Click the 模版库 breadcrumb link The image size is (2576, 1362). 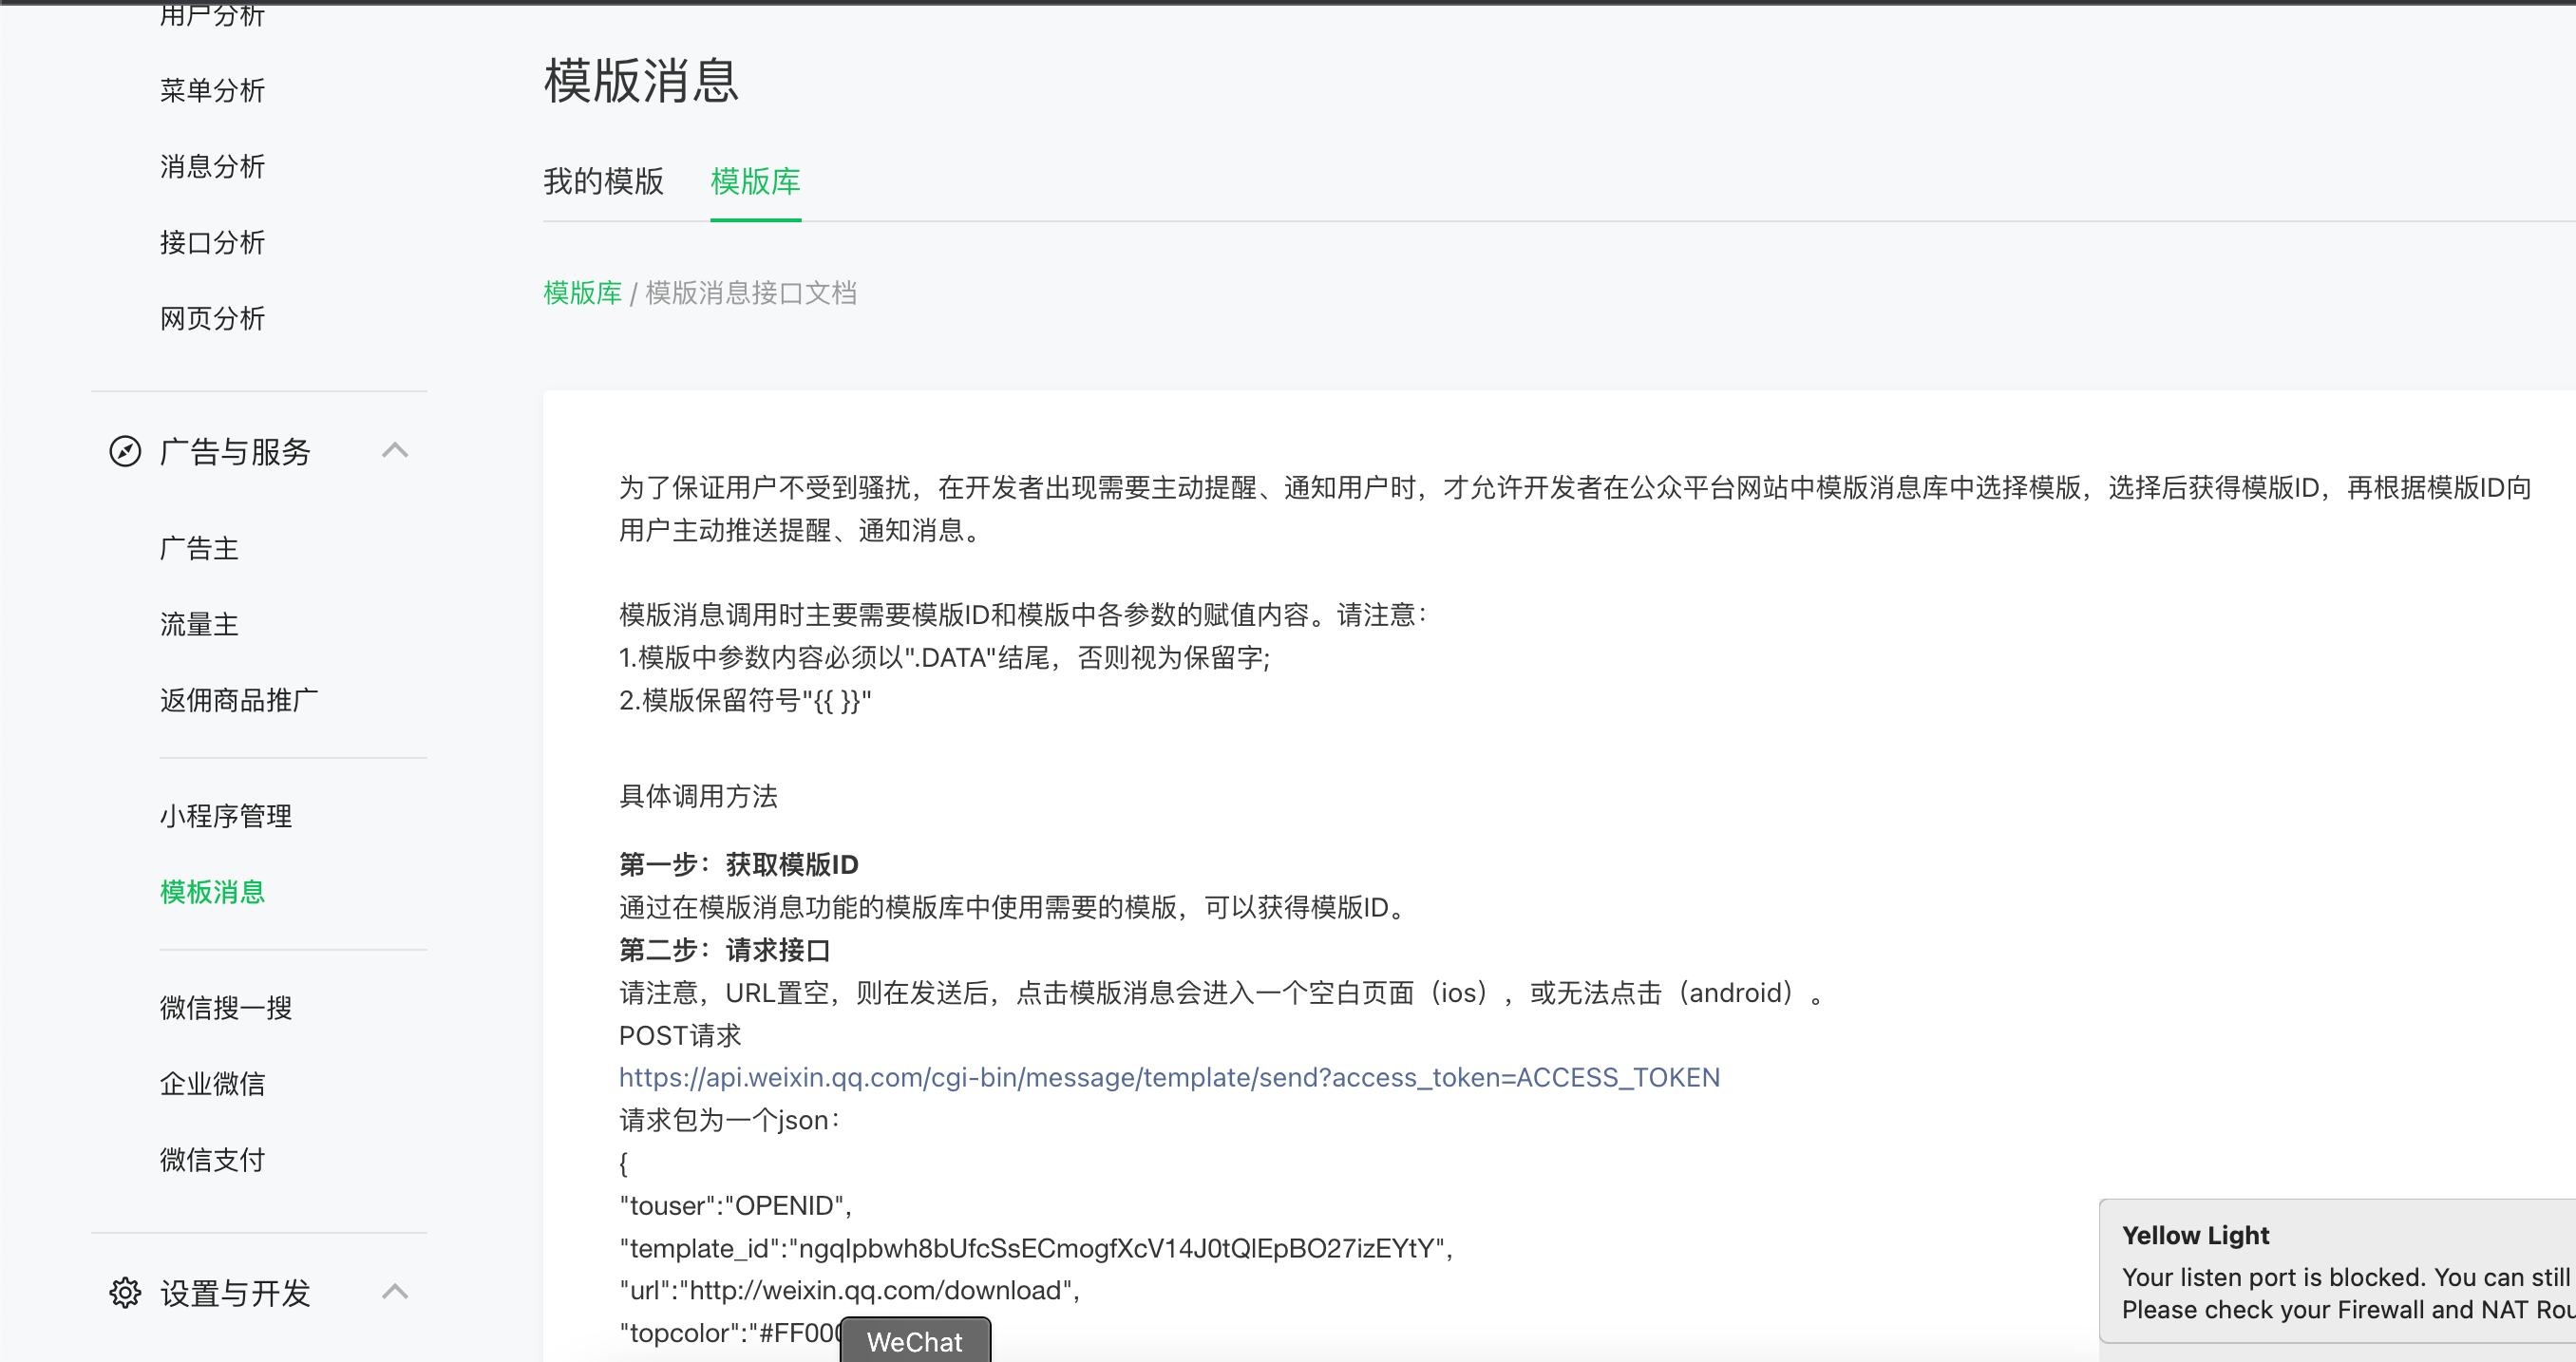click(x=582, y=293)
